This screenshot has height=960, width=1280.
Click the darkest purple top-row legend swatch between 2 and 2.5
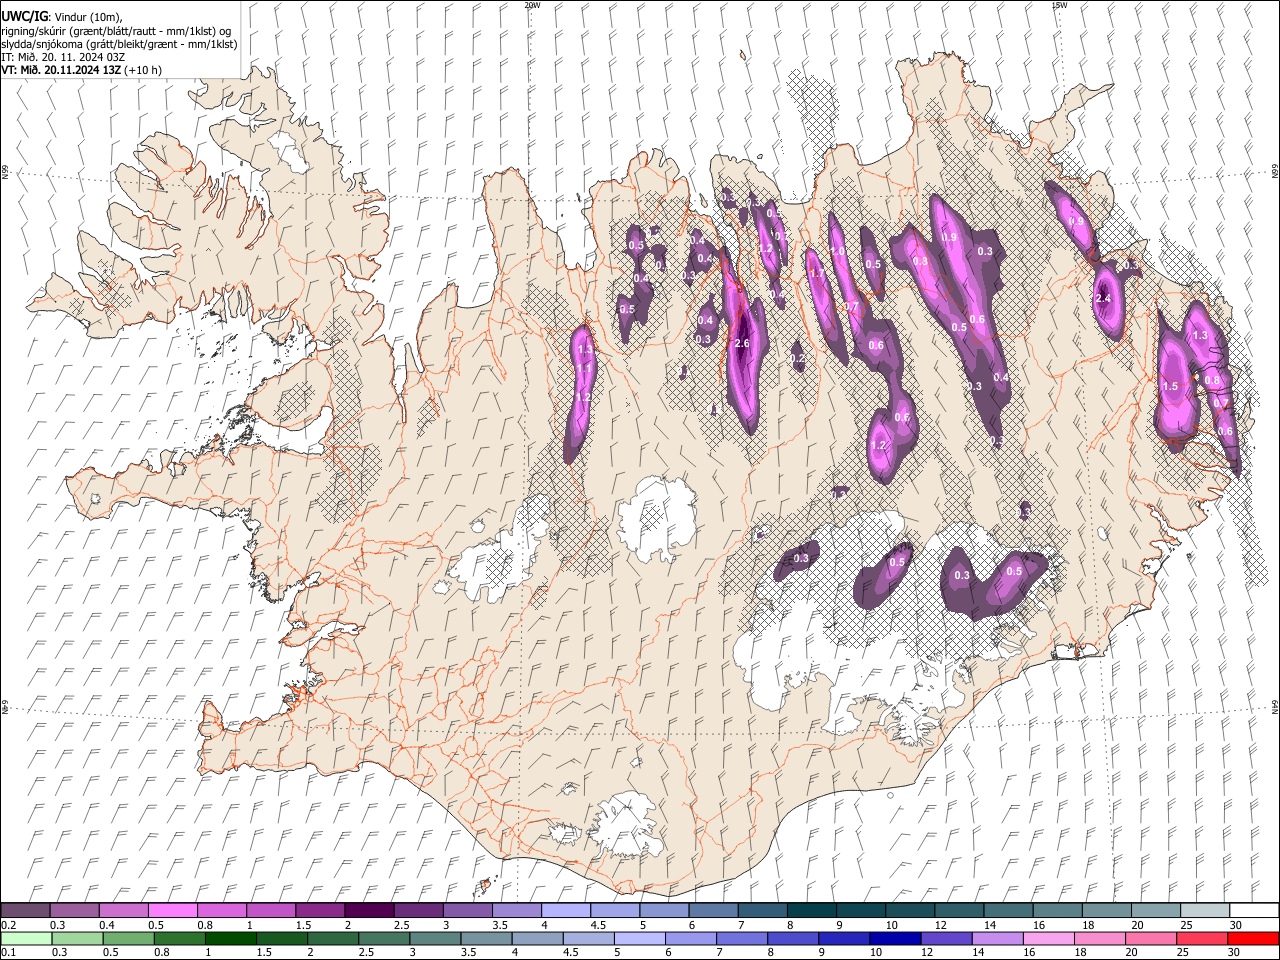coord(369,910)
